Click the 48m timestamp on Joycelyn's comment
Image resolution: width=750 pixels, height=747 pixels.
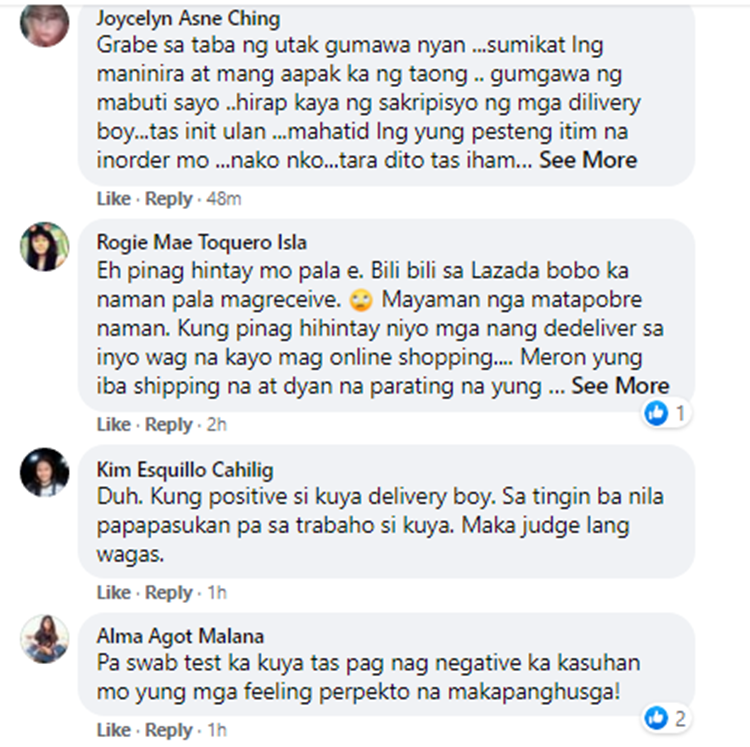[x=224, y=198]
